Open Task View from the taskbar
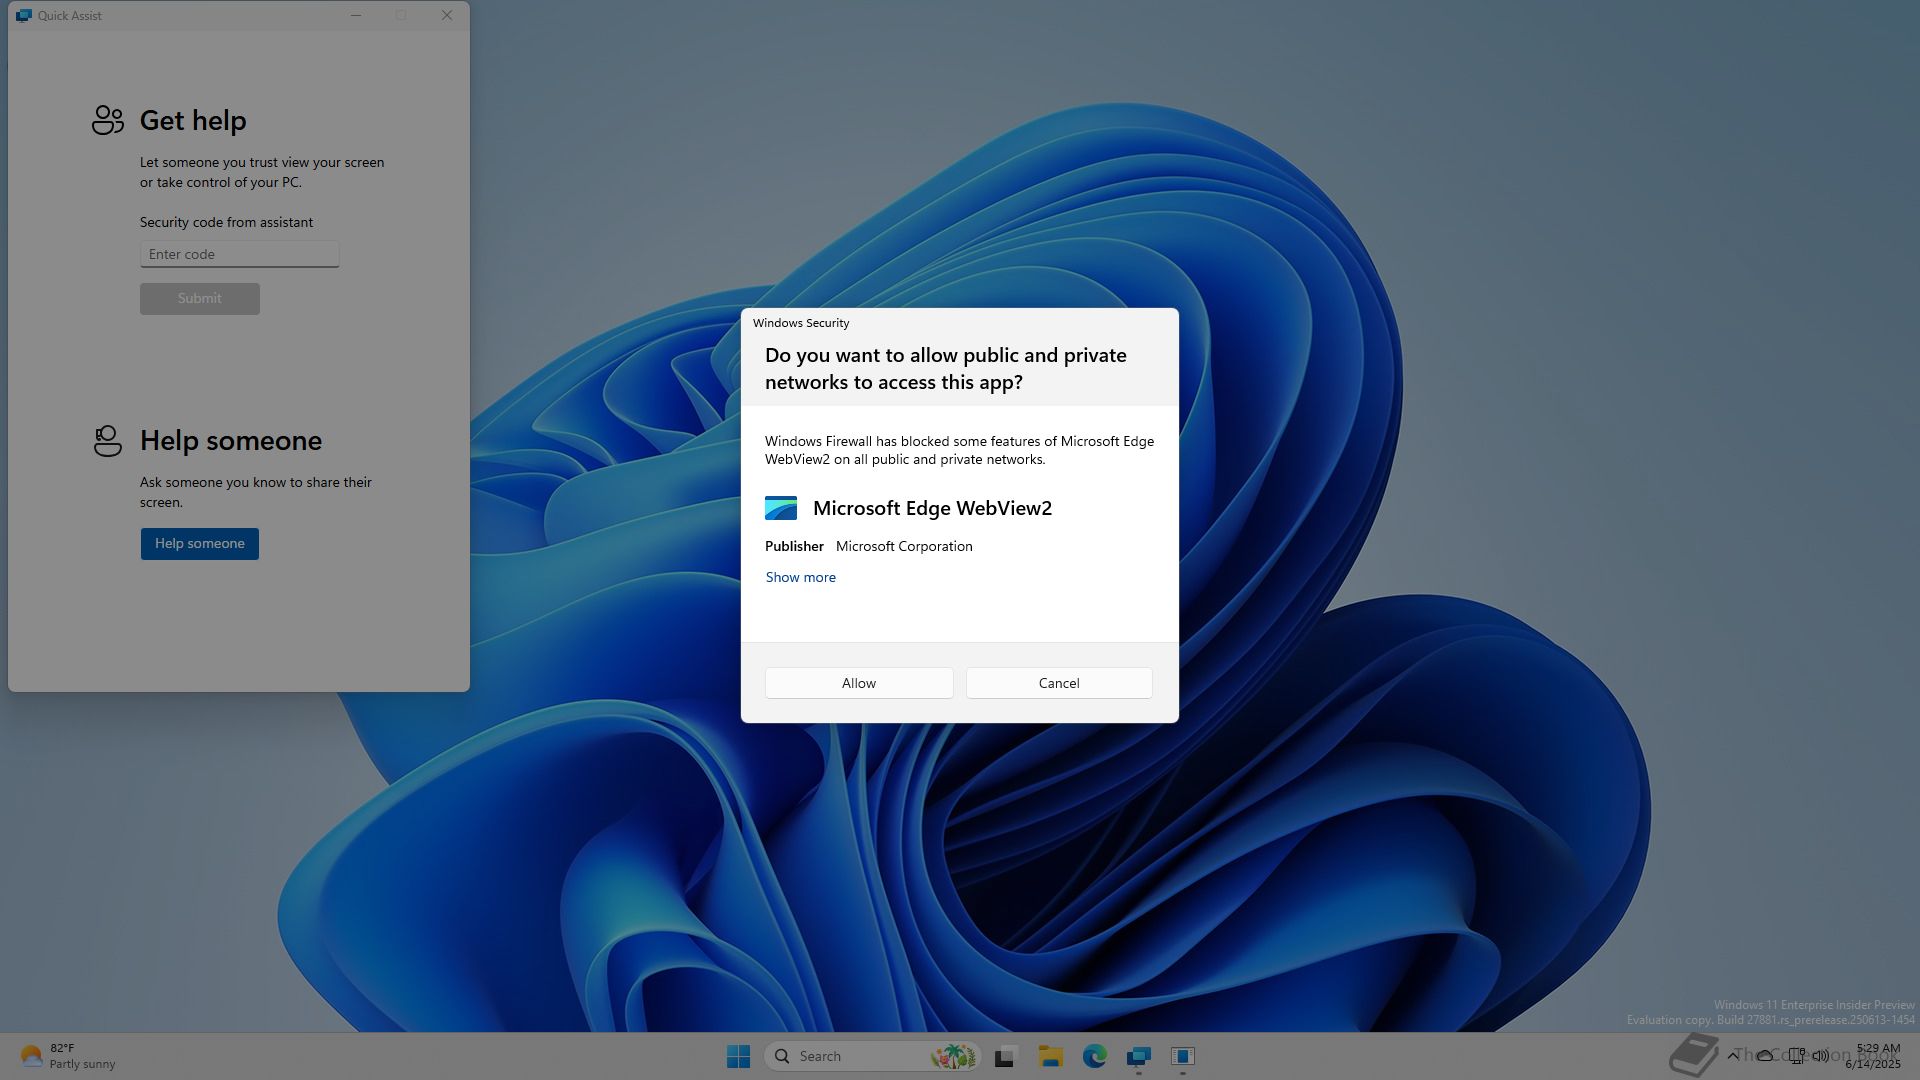This screenshot has height=1080, width=1920. coord(1005,1056)
